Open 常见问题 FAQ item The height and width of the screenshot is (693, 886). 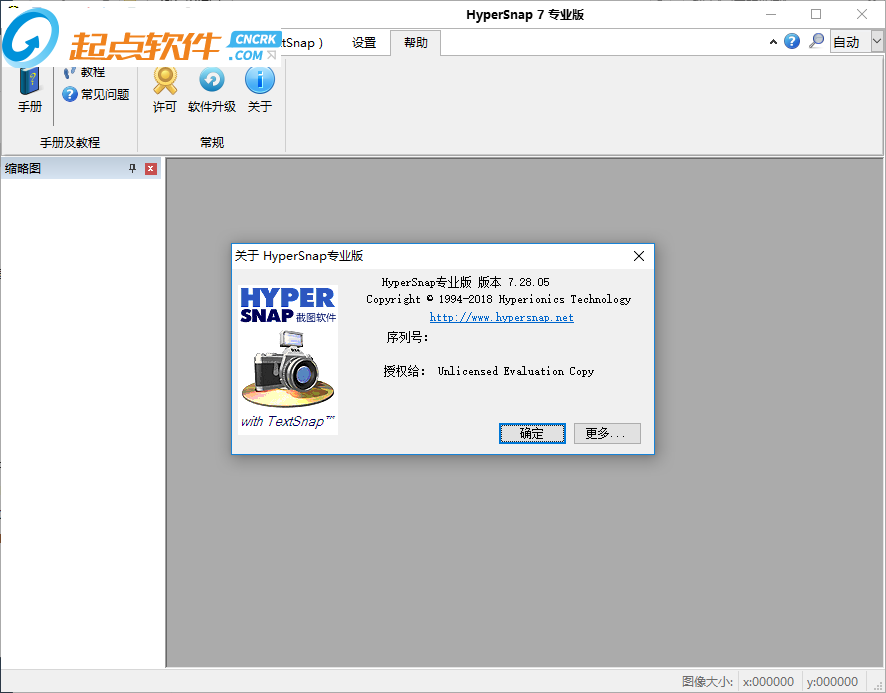click(95, 94)
